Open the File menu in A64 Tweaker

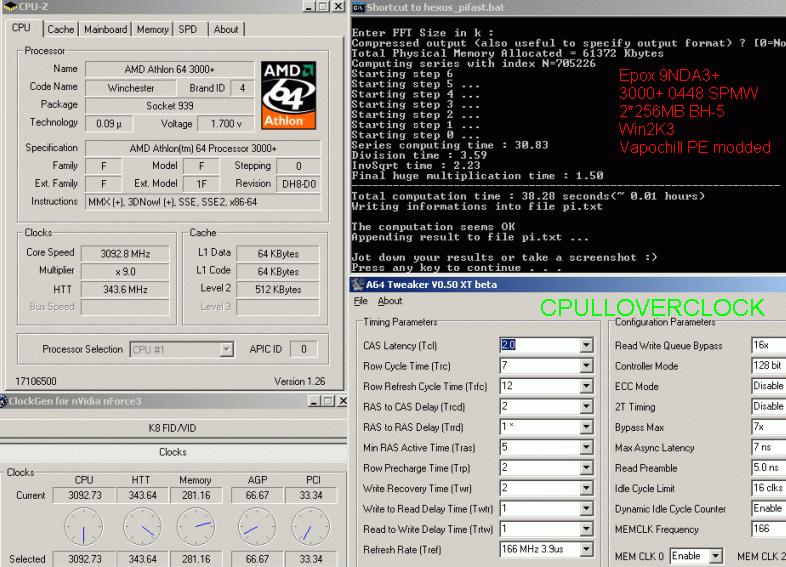pos(360,301)
